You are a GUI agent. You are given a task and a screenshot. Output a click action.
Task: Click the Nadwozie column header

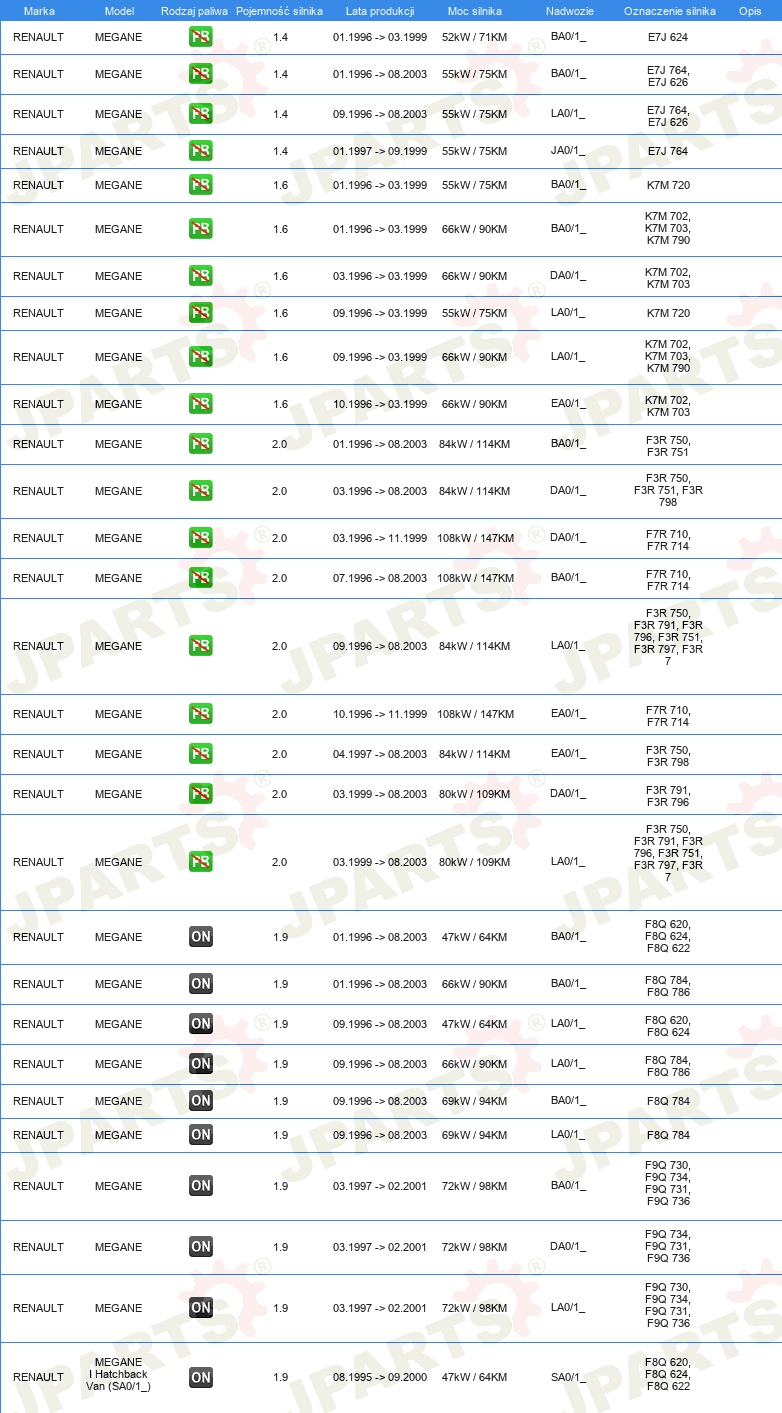point(569,11)
